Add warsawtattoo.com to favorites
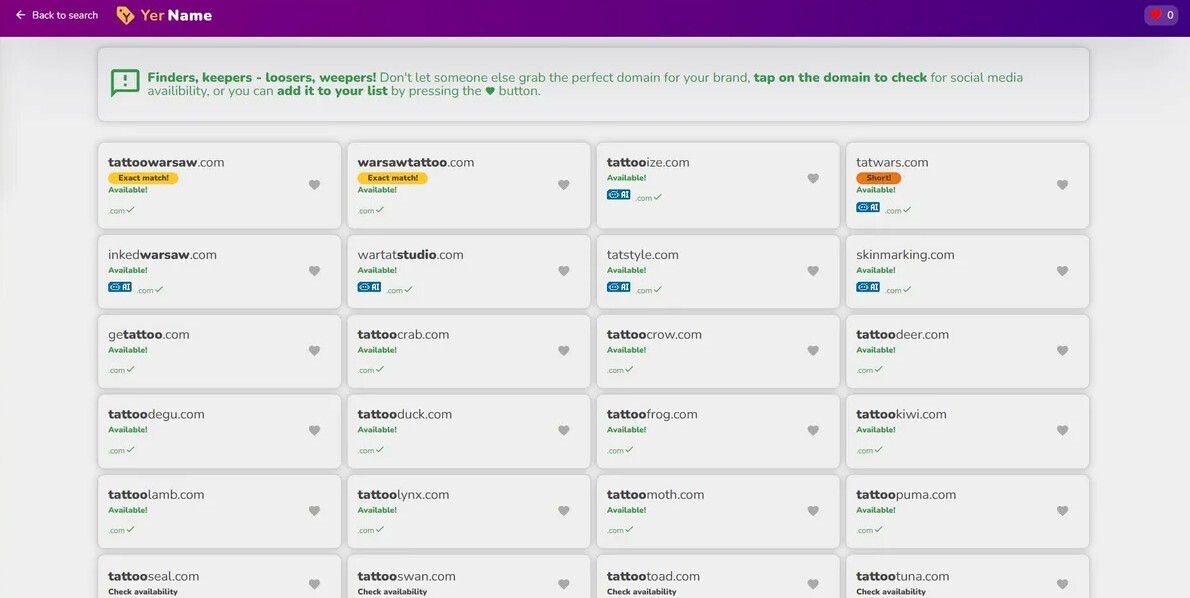1190x598 pixels. click(x=563, y=185)
